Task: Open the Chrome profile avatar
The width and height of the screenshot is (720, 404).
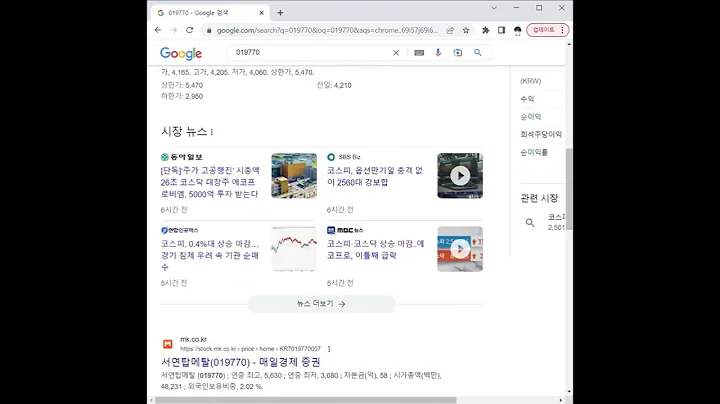Action: [x=518, y=30]
